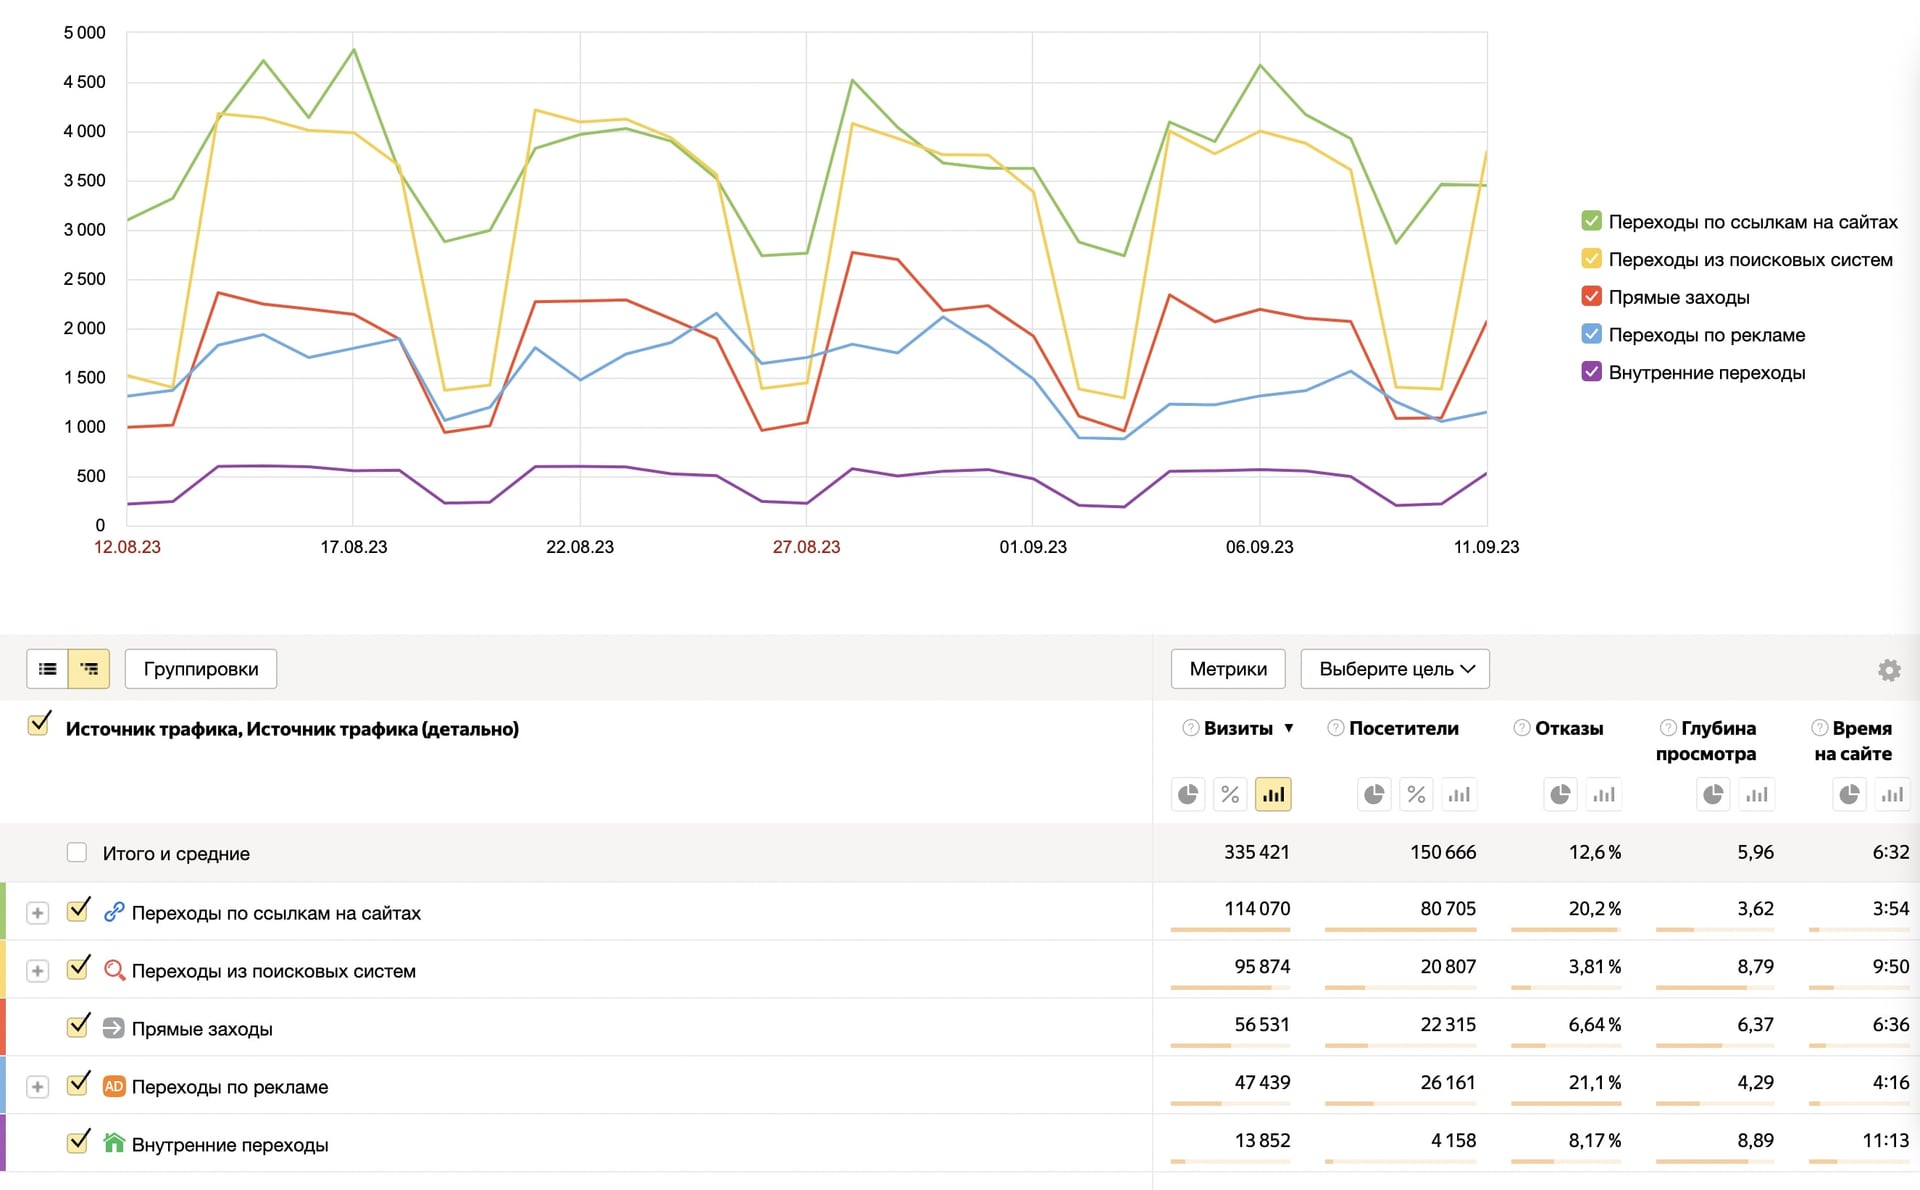Switch to flat list table view

(x=47, y=669)
